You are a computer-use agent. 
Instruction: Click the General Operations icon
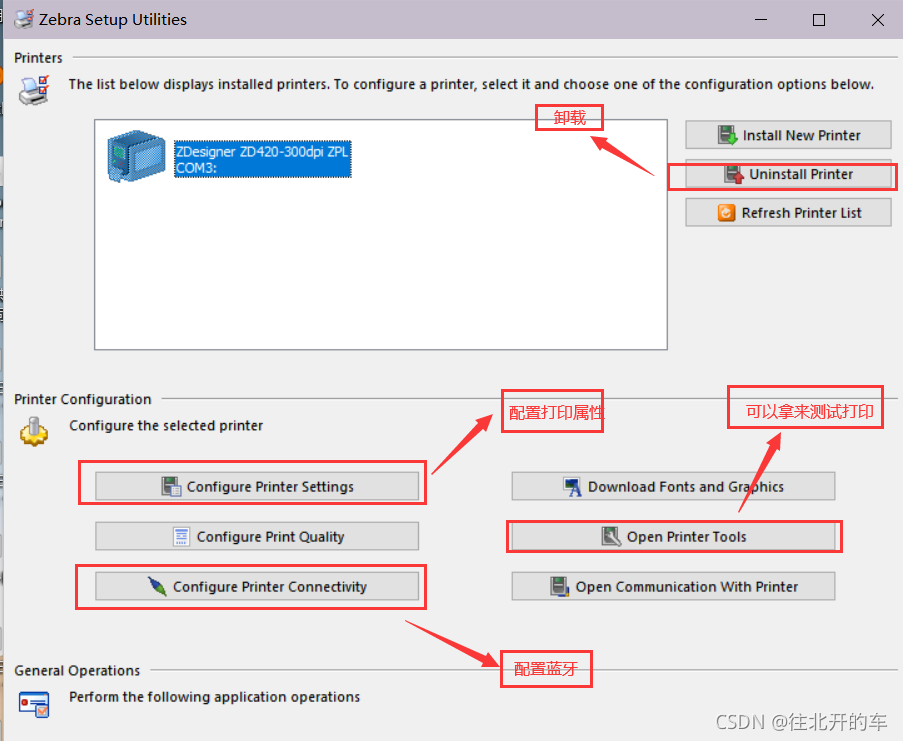point(34,704)
